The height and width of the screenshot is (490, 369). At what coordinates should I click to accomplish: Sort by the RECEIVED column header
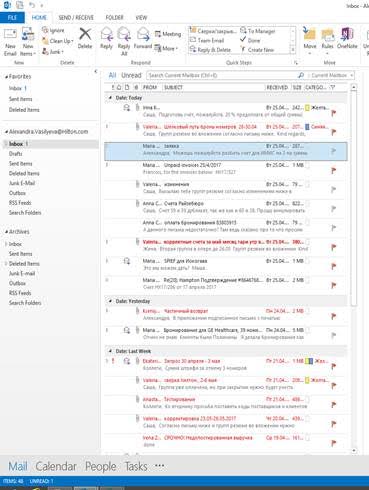pos(277,87)
